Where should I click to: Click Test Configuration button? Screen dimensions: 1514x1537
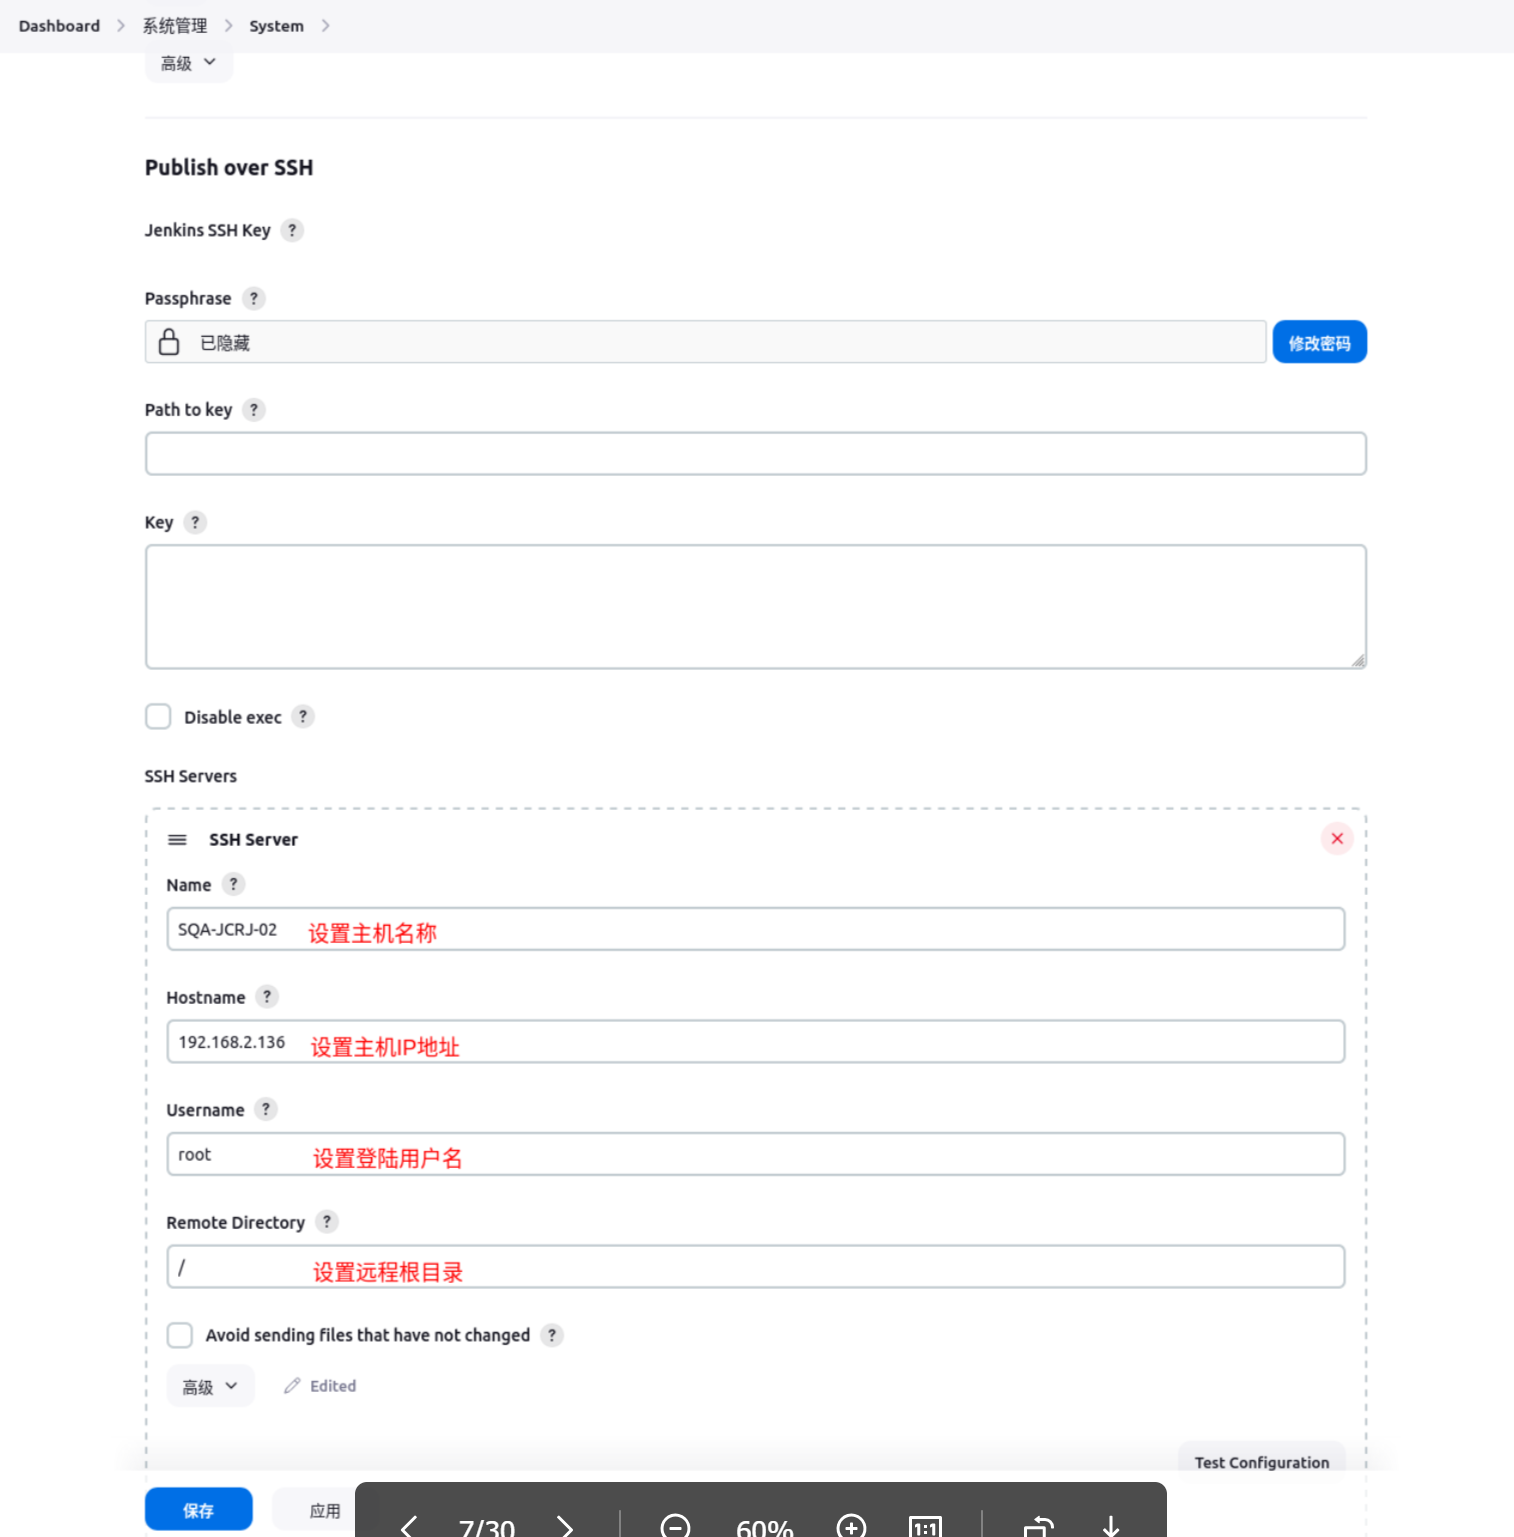(1262, 1460)
